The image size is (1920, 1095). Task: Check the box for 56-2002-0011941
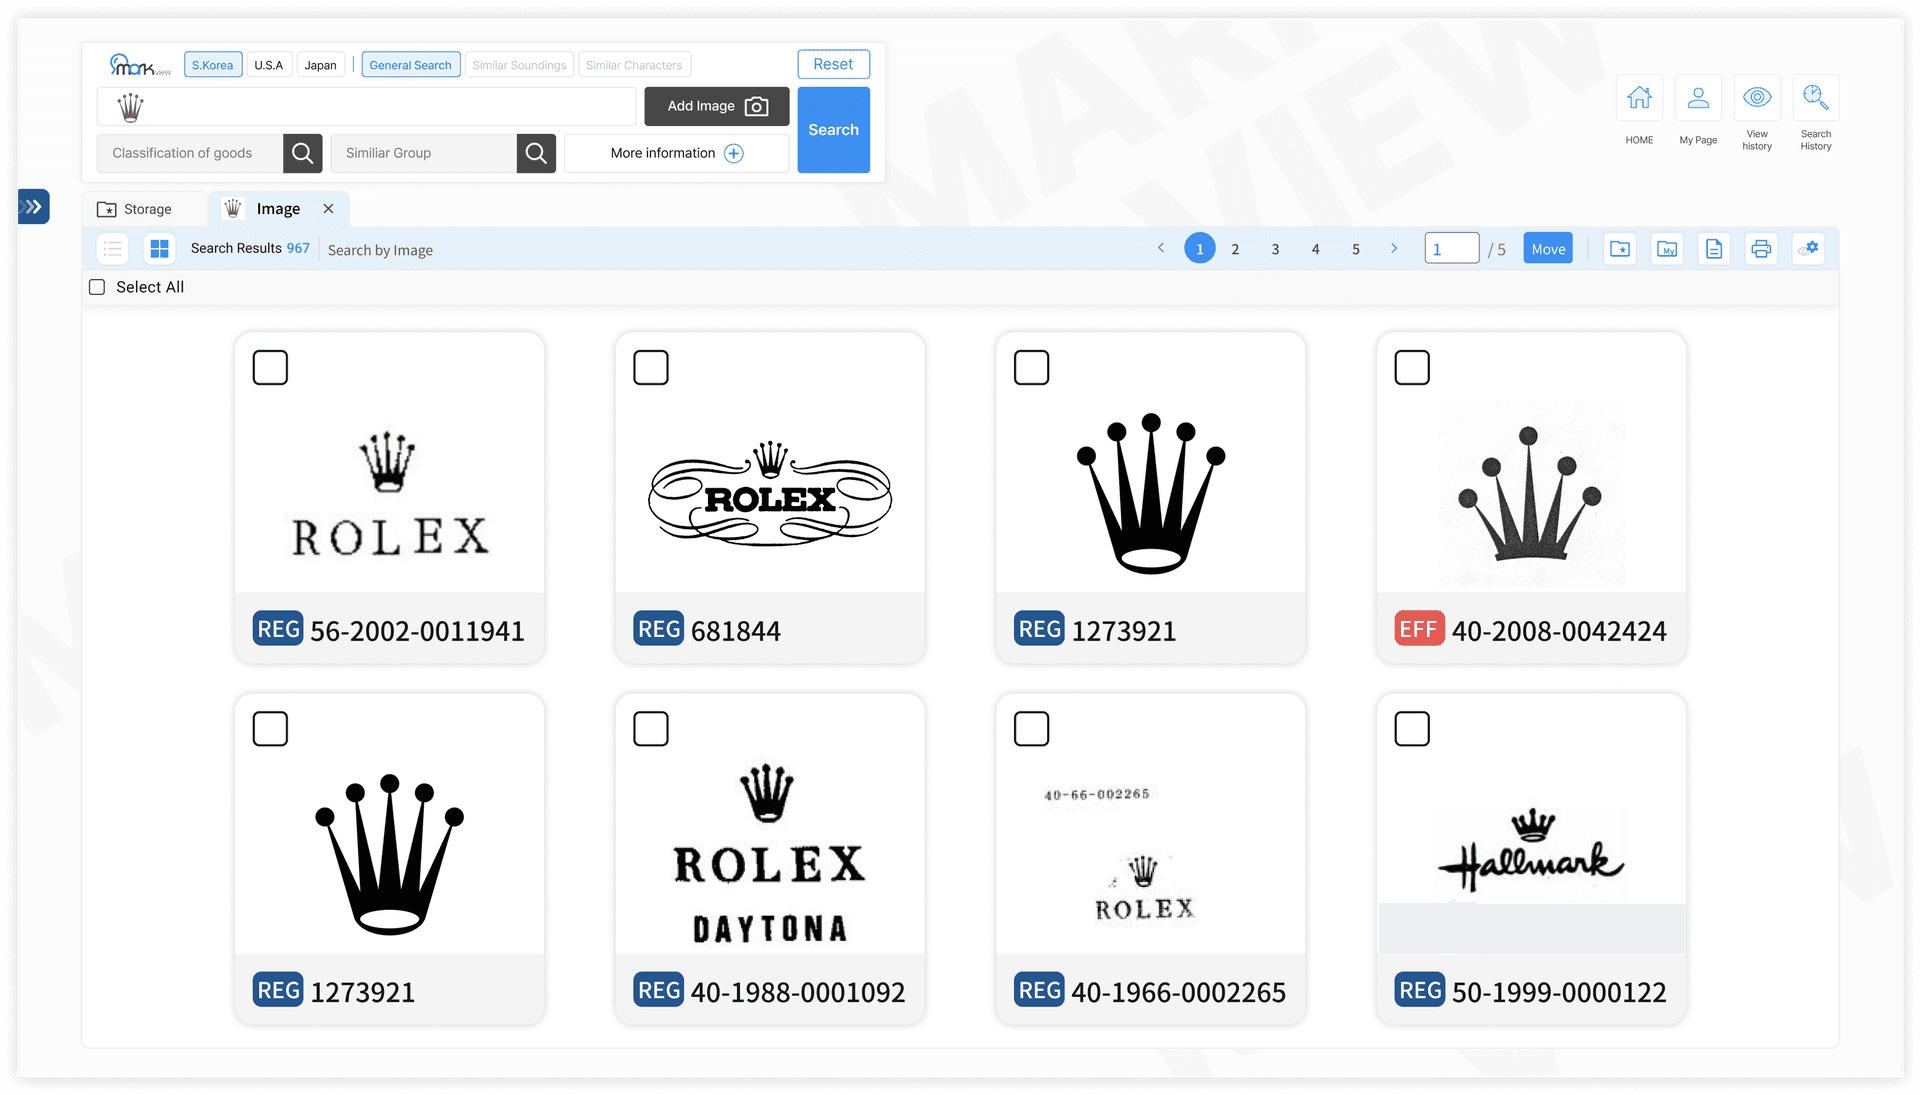(x=270, y=367)
